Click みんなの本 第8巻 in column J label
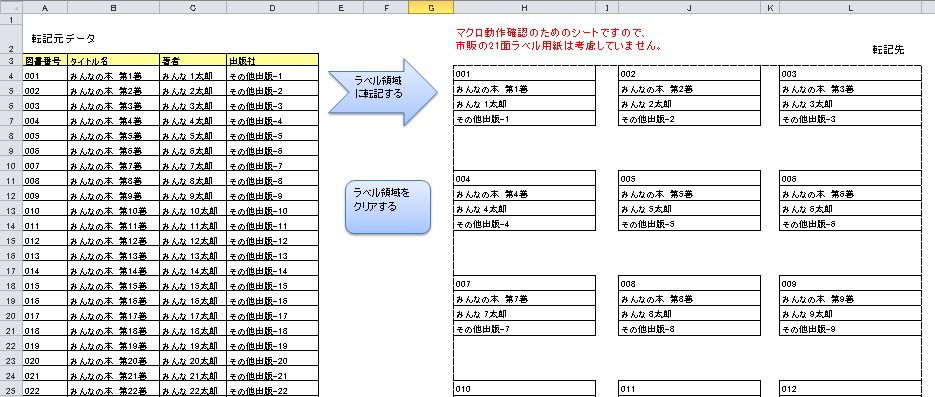 [689, 299]
